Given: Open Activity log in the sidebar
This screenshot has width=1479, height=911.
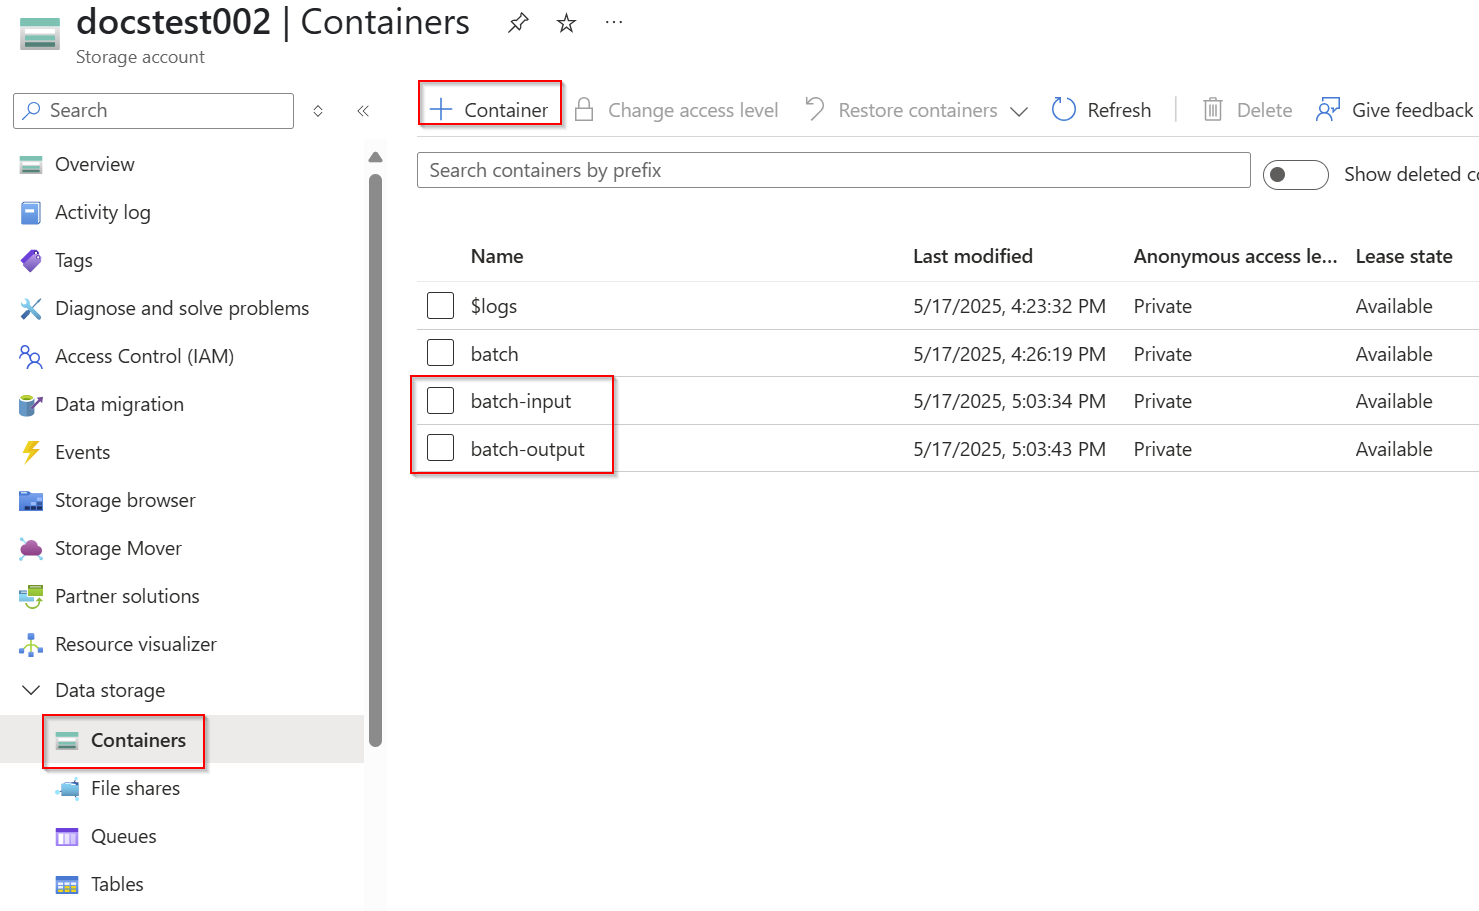Looking at the screenshot, I should pos(103,213).
